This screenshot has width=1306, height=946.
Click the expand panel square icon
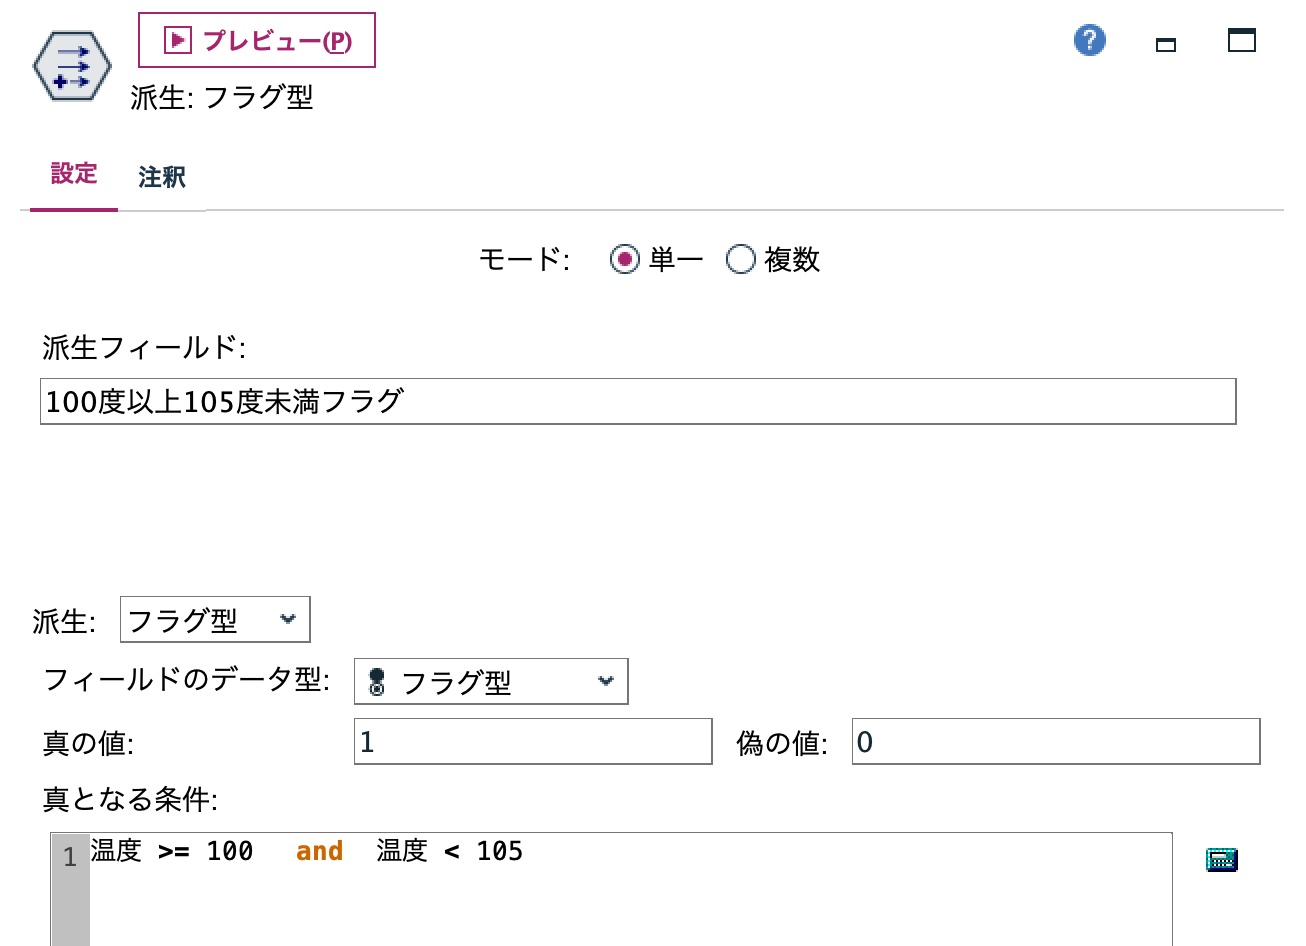tap(1240, 40)
